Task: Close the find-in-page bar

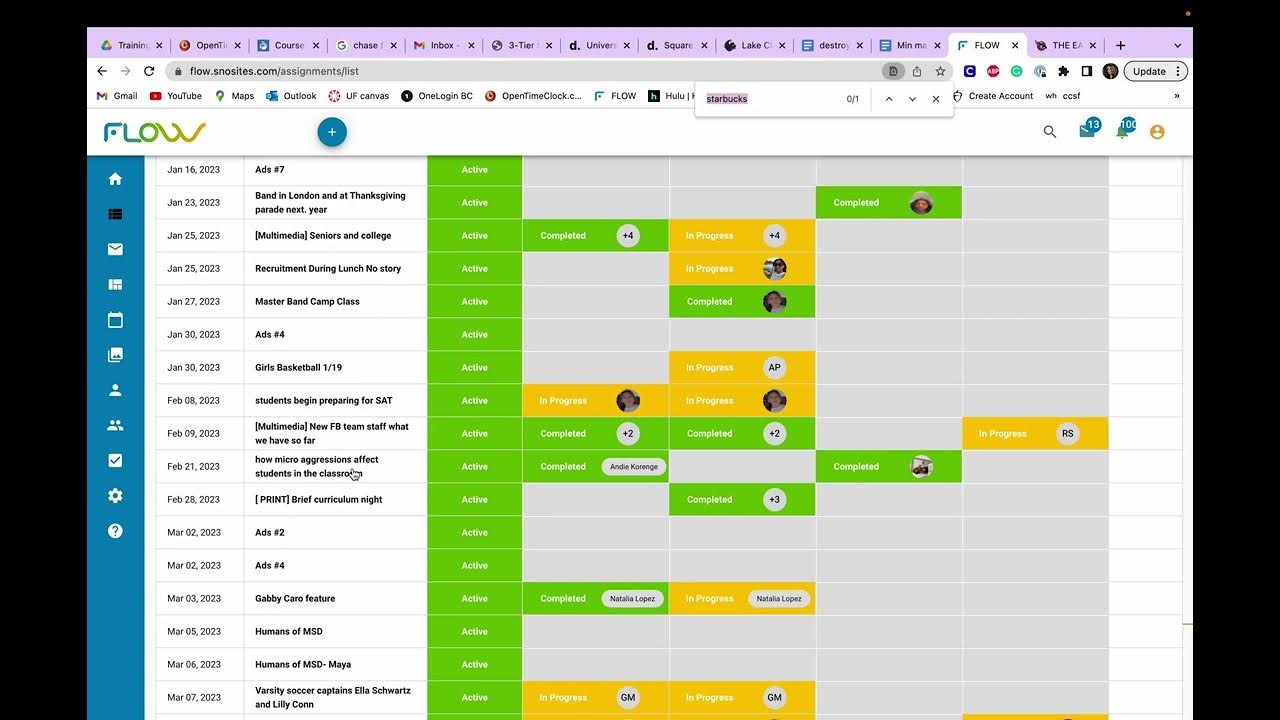Action: pos(936,99)
